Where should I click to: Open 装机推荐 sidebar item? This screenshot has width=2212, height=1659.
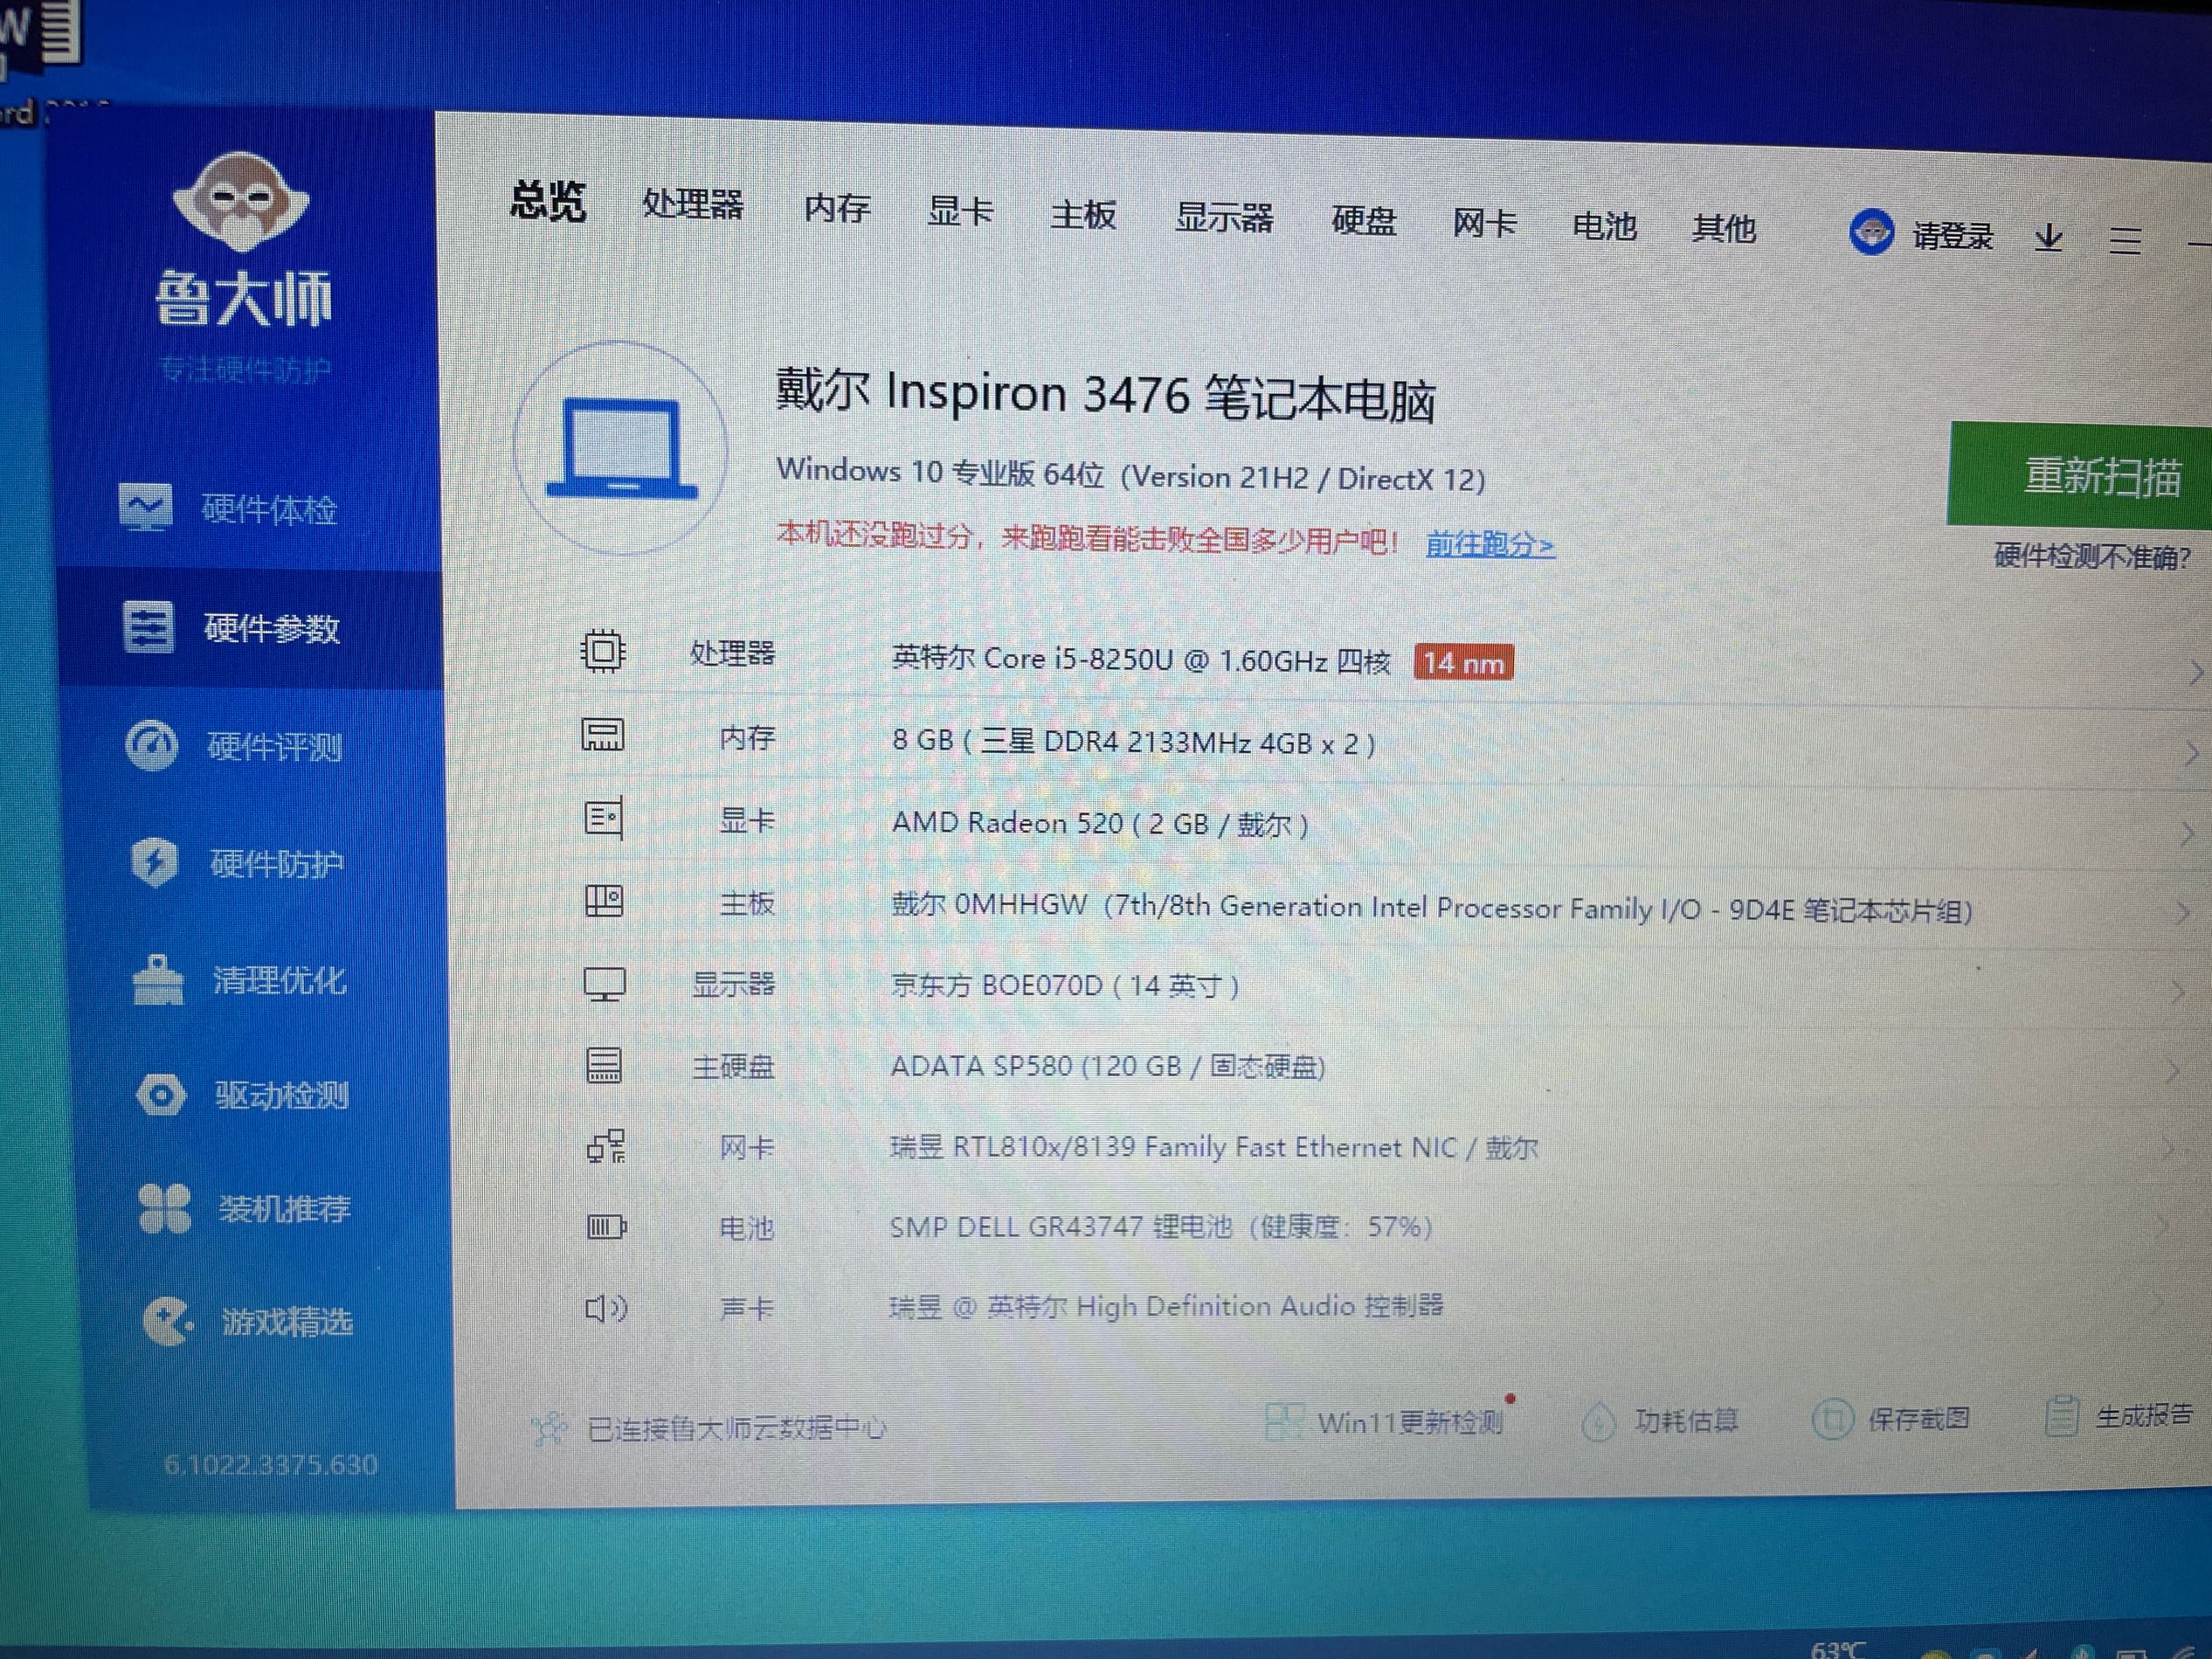point(246,1209)
